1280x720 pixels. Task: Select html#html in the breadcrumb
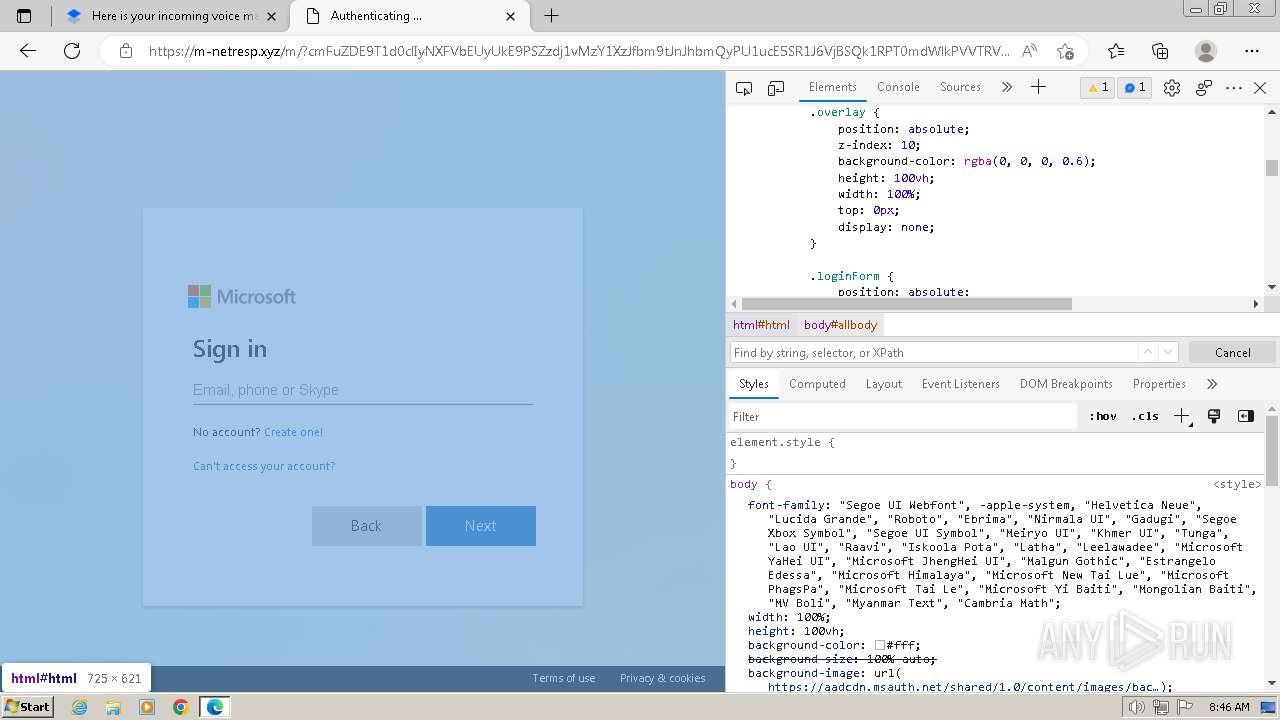click(761, 325)
